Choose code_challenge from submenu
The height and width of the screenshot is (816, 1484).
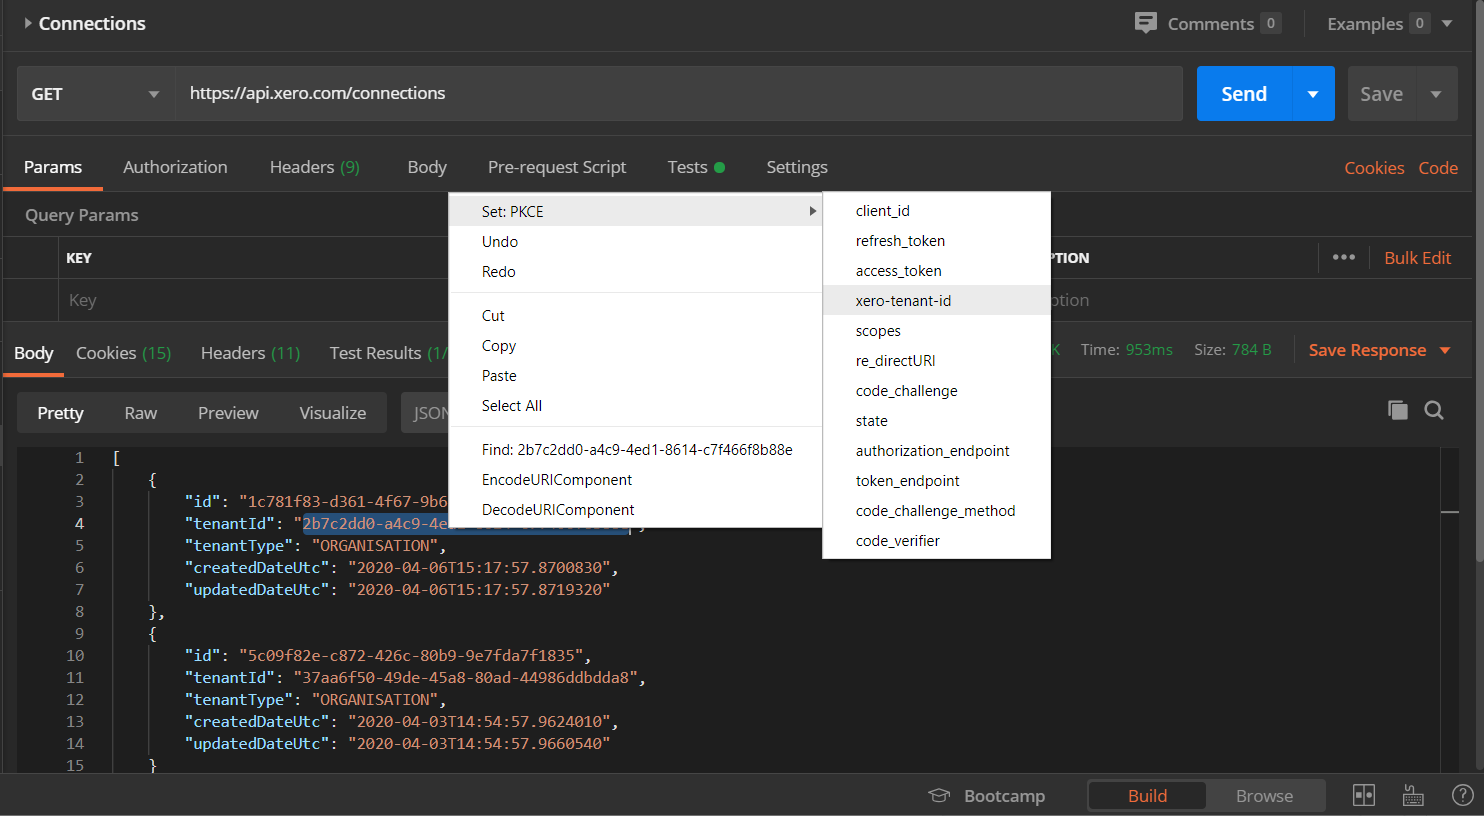point(936,390)
